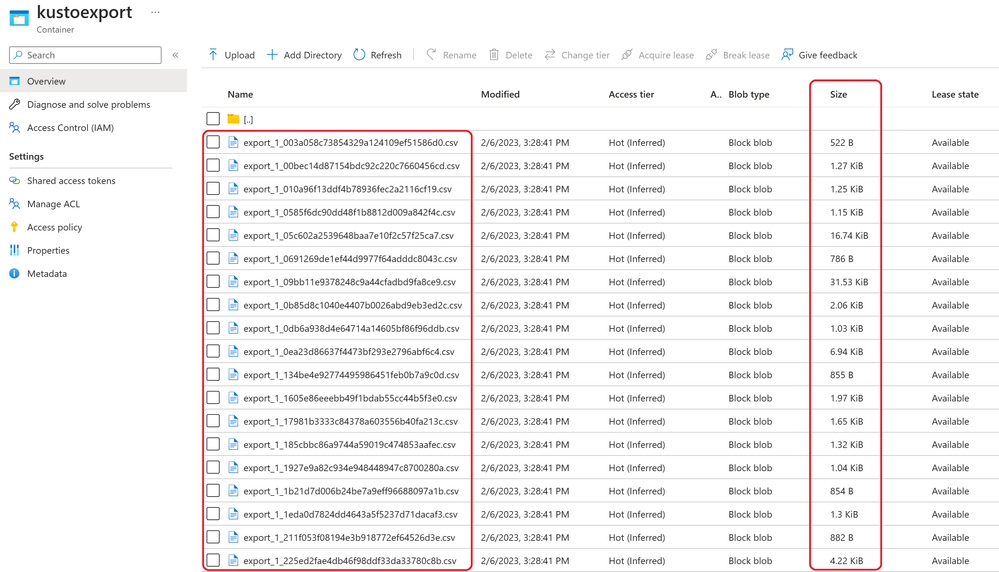Click the 522 B size cell
The height and width of the screenshot is (572, 999).
842,143
